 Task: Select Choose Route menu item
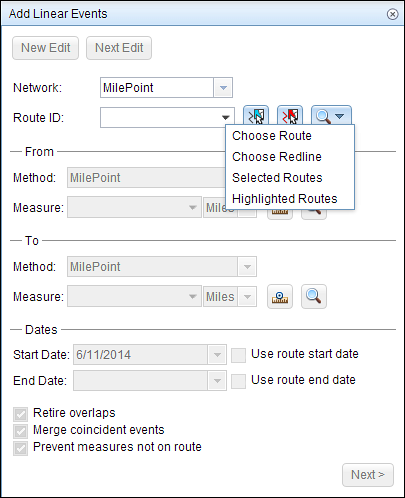pos(290,136)
